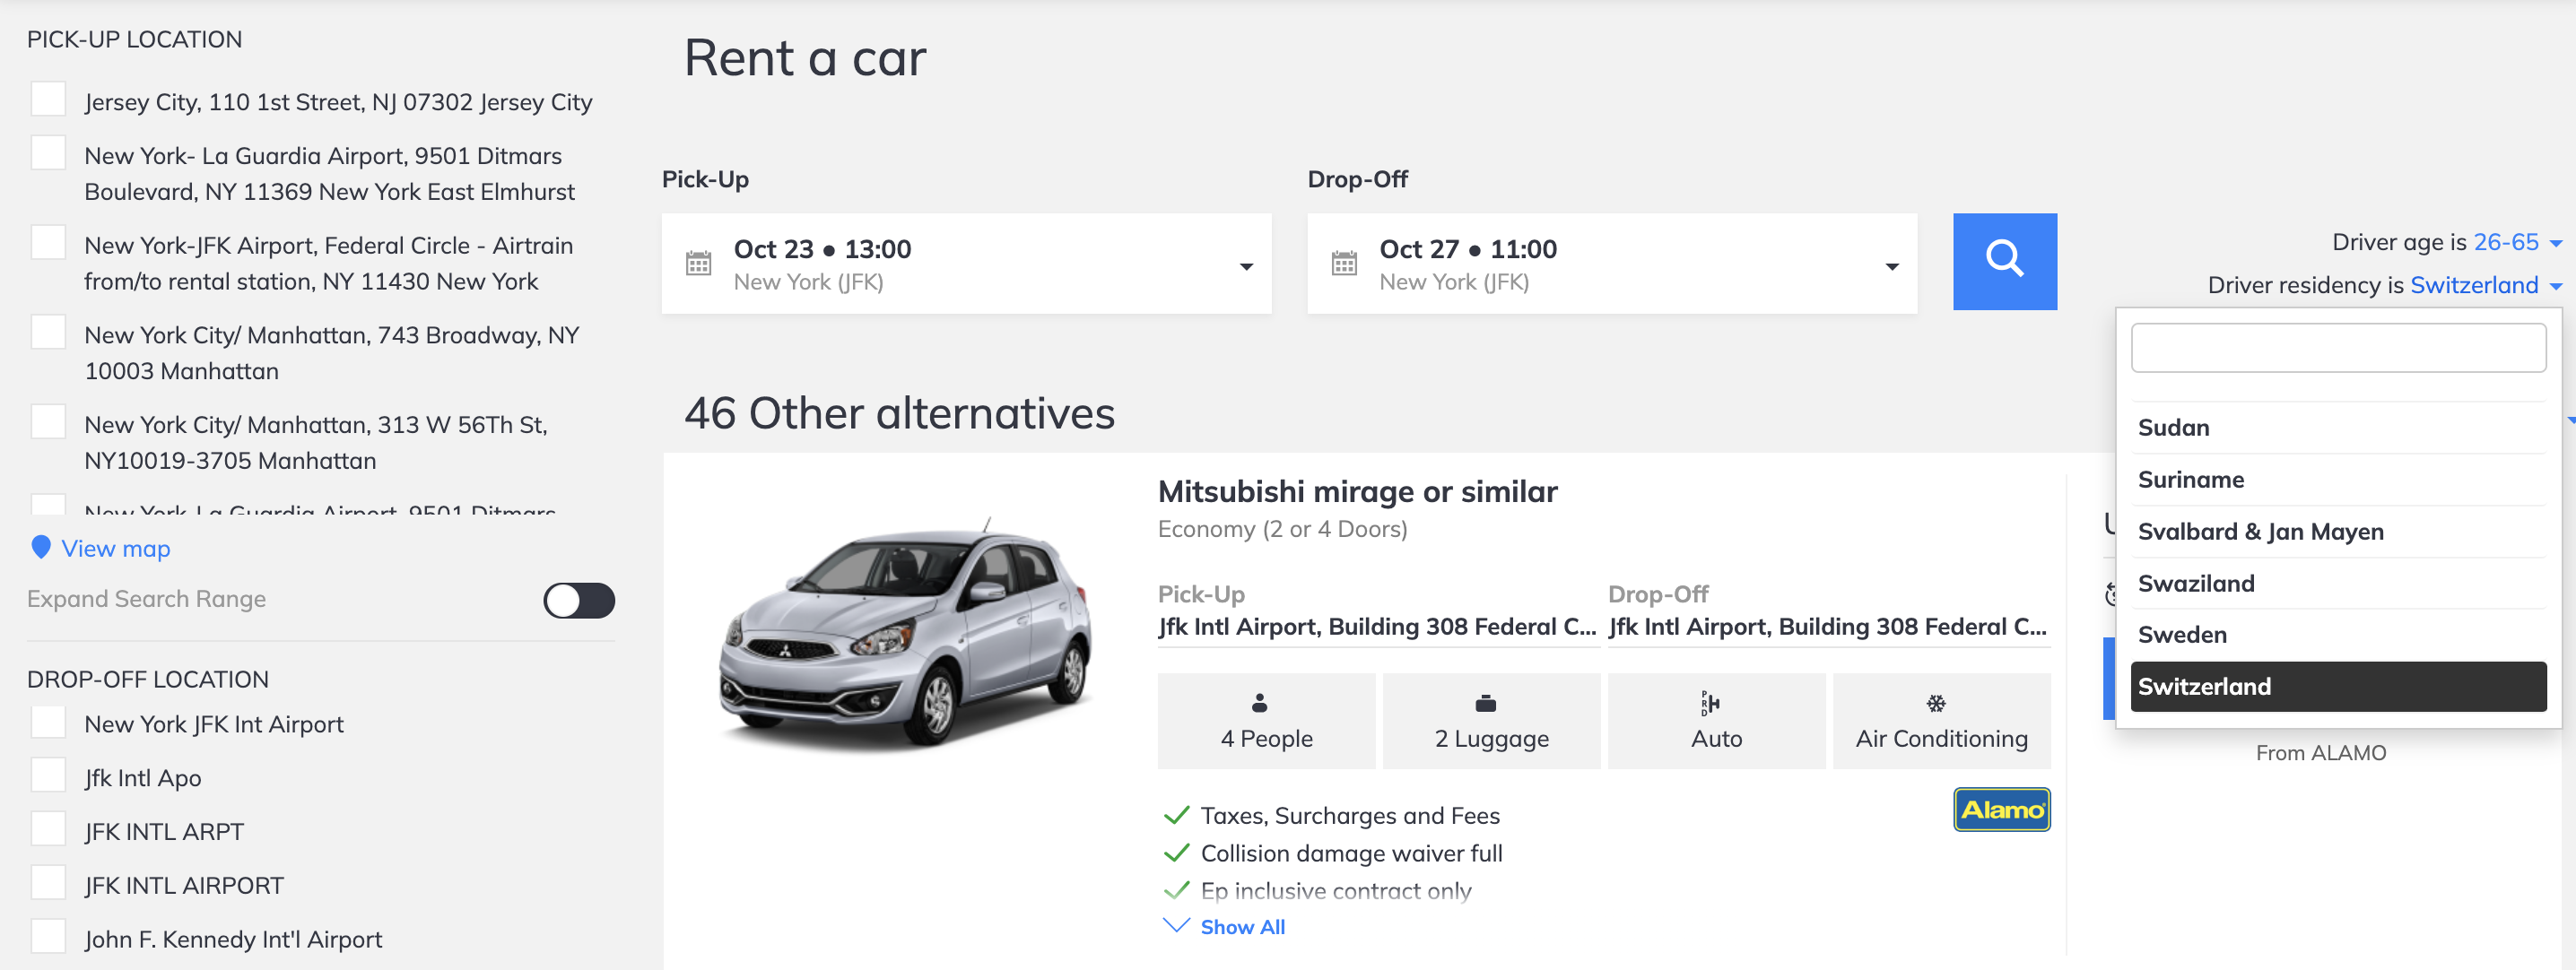This screenshot has height=970, width=2576.
Task: Click the Pick-Up calendar icon
Action: pos(698,263)
